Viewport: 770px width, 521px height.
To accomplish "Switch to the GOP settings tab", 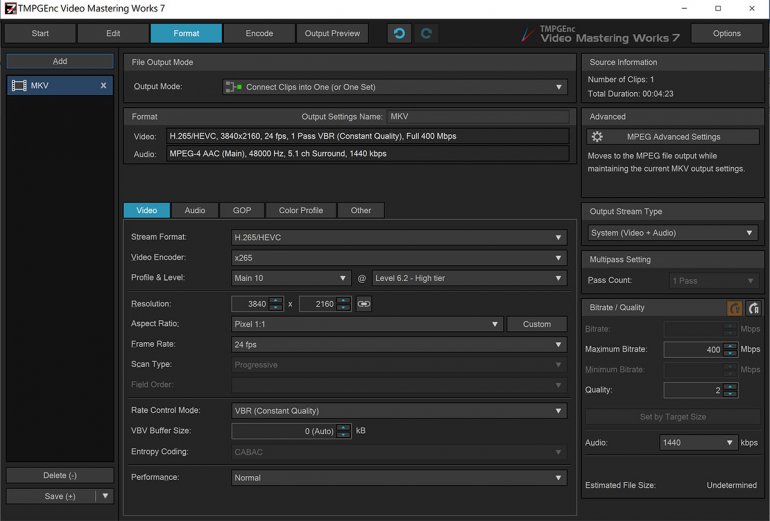I will 242,210.
